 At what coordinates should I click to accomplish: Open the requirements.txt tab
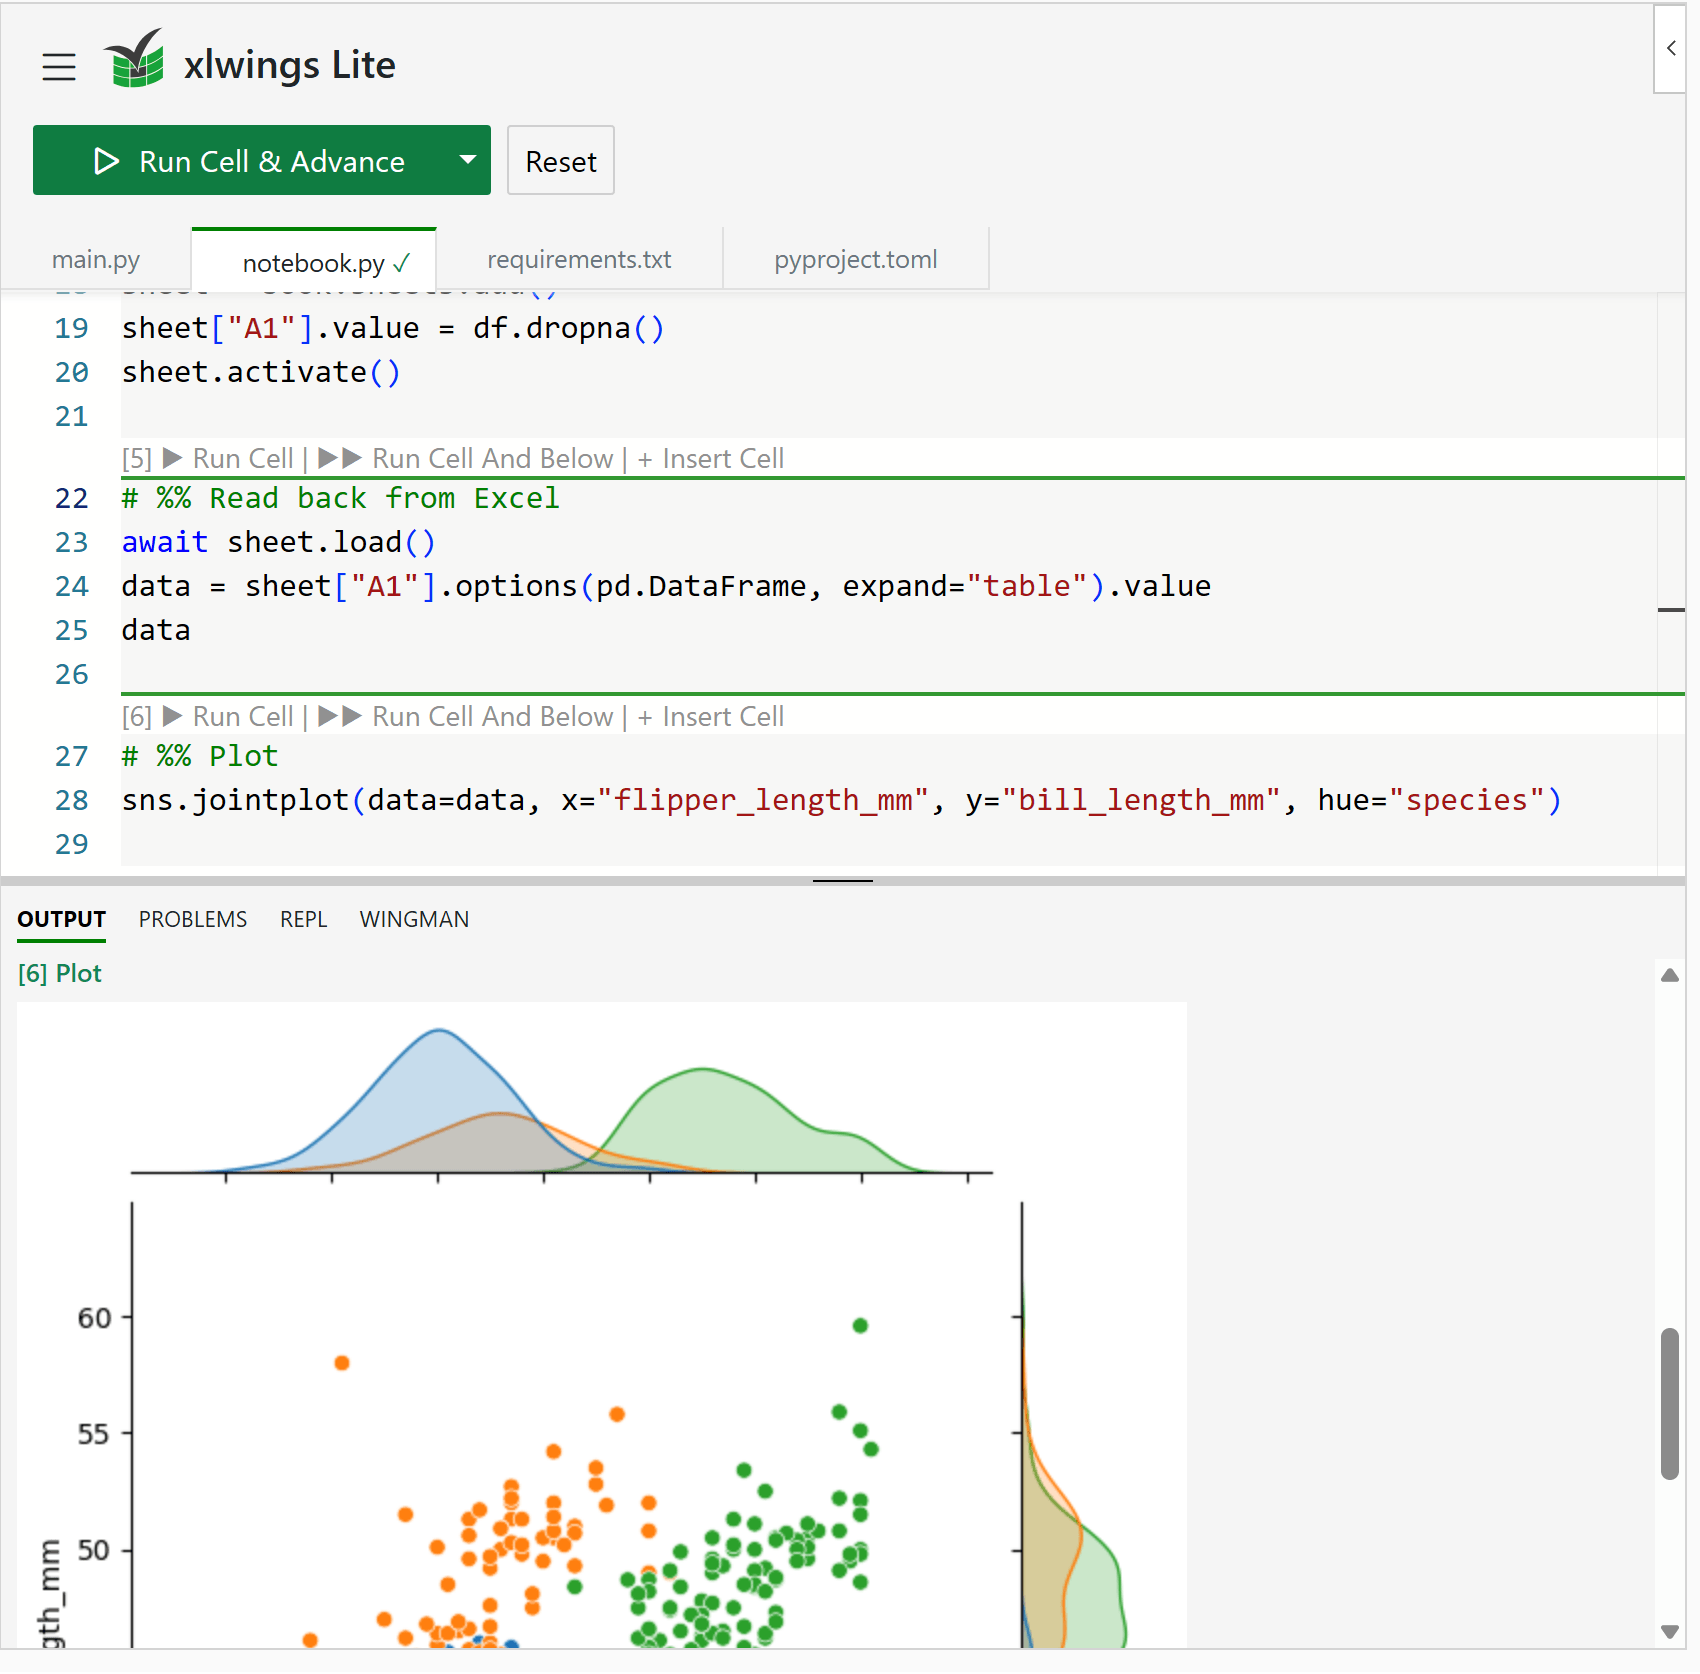pyautogui.click(x=579, y=260)
